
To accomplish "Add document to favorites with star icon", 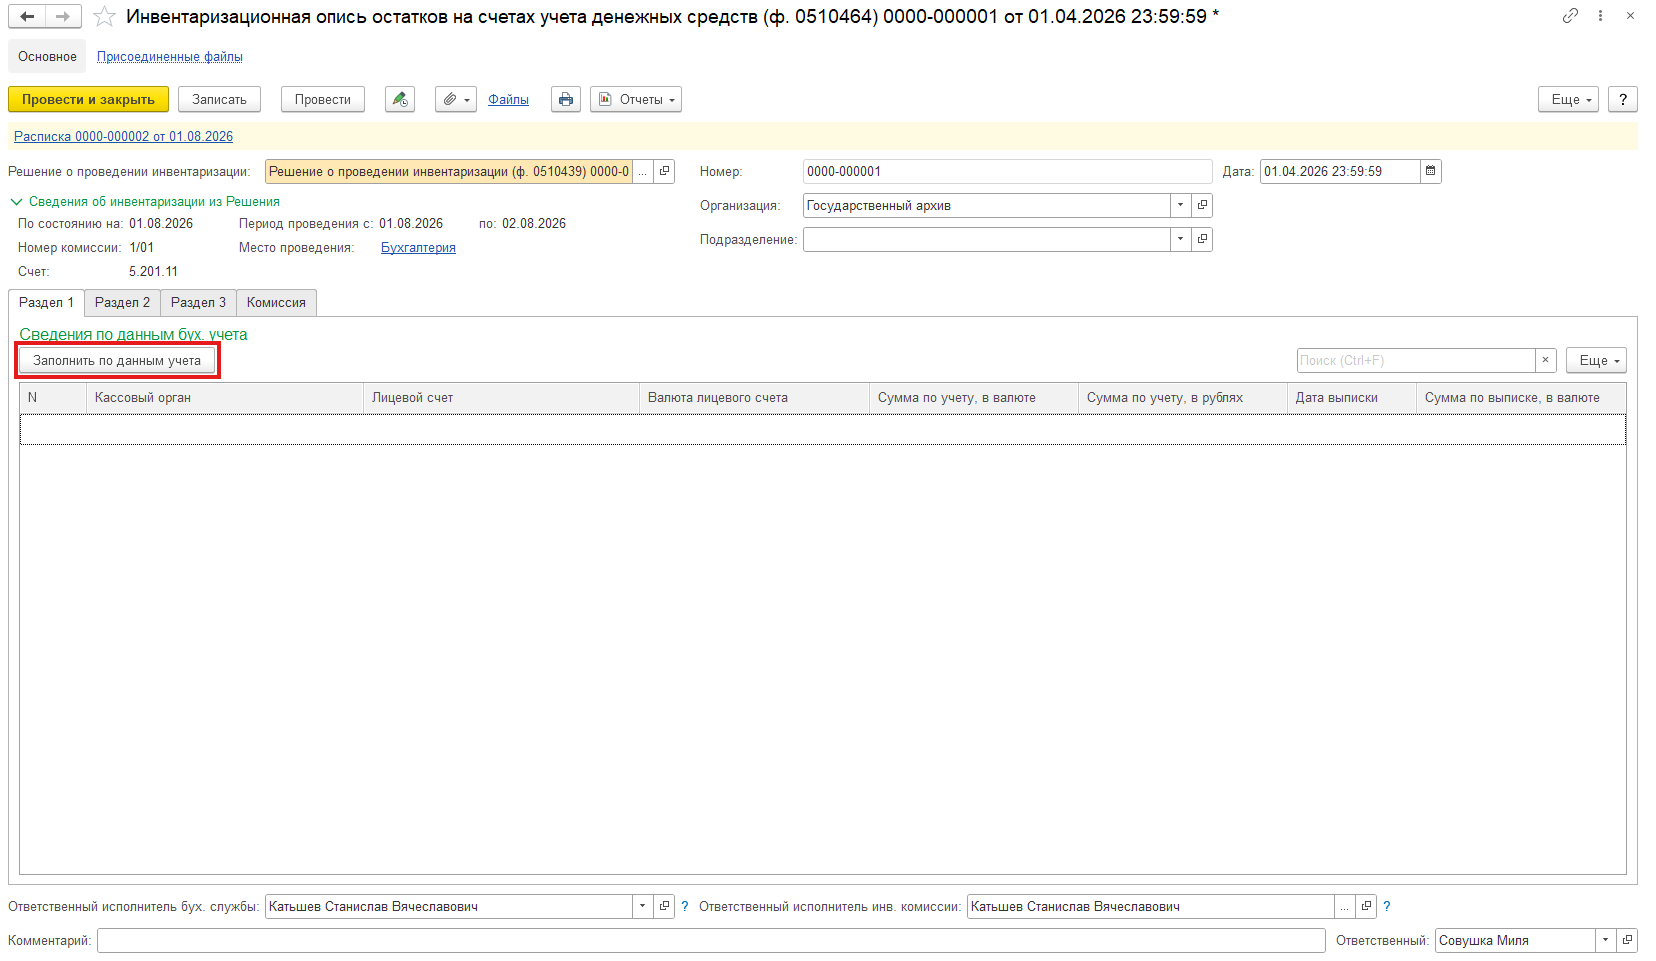I will pos(104,17).
